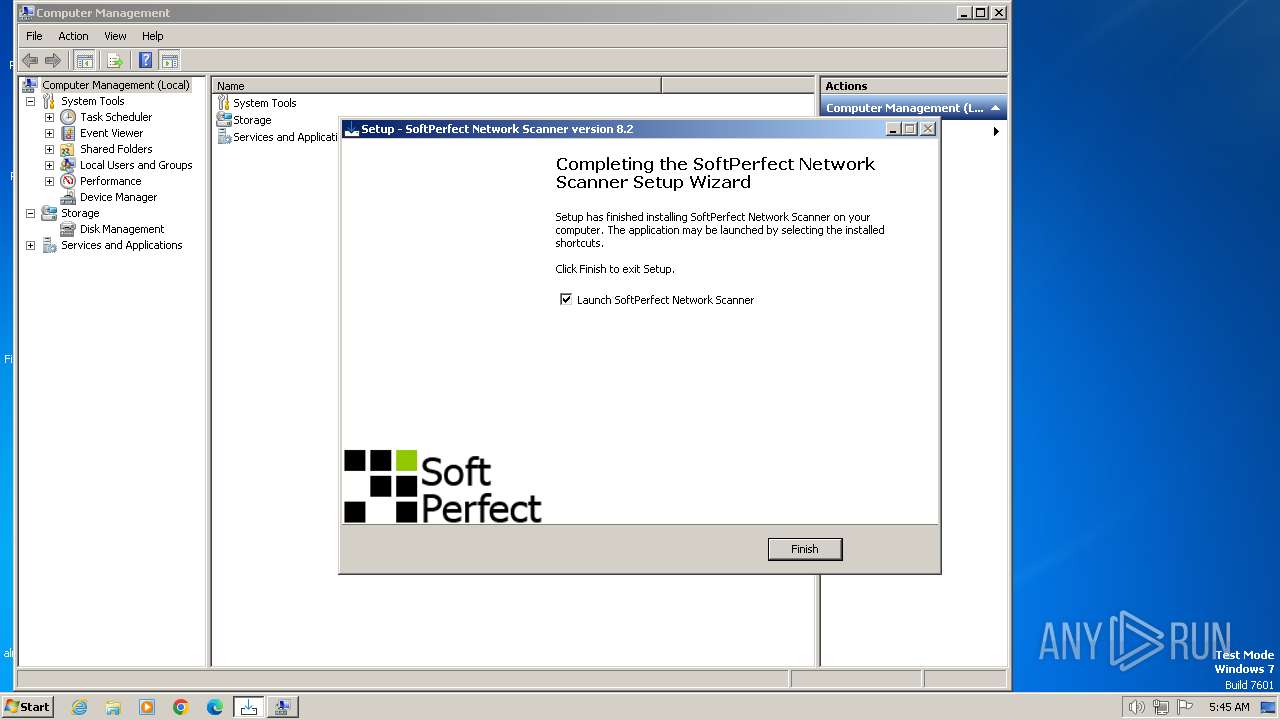Viewport: 1280px width, 720px height.
Task: Click the network tray icon
Action: [x=1161, y=707]
